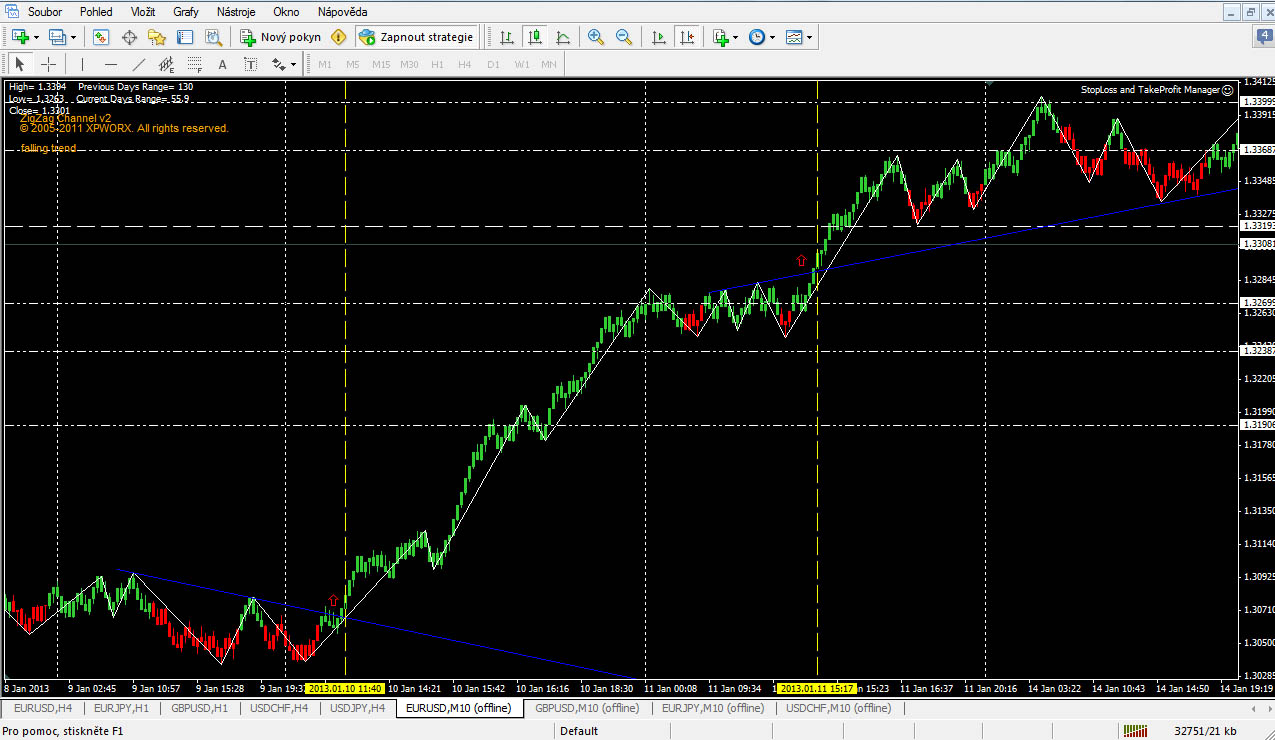Click the Nový pokyn button
Screen dimensions: 1275x740
(x=280, y=37)
